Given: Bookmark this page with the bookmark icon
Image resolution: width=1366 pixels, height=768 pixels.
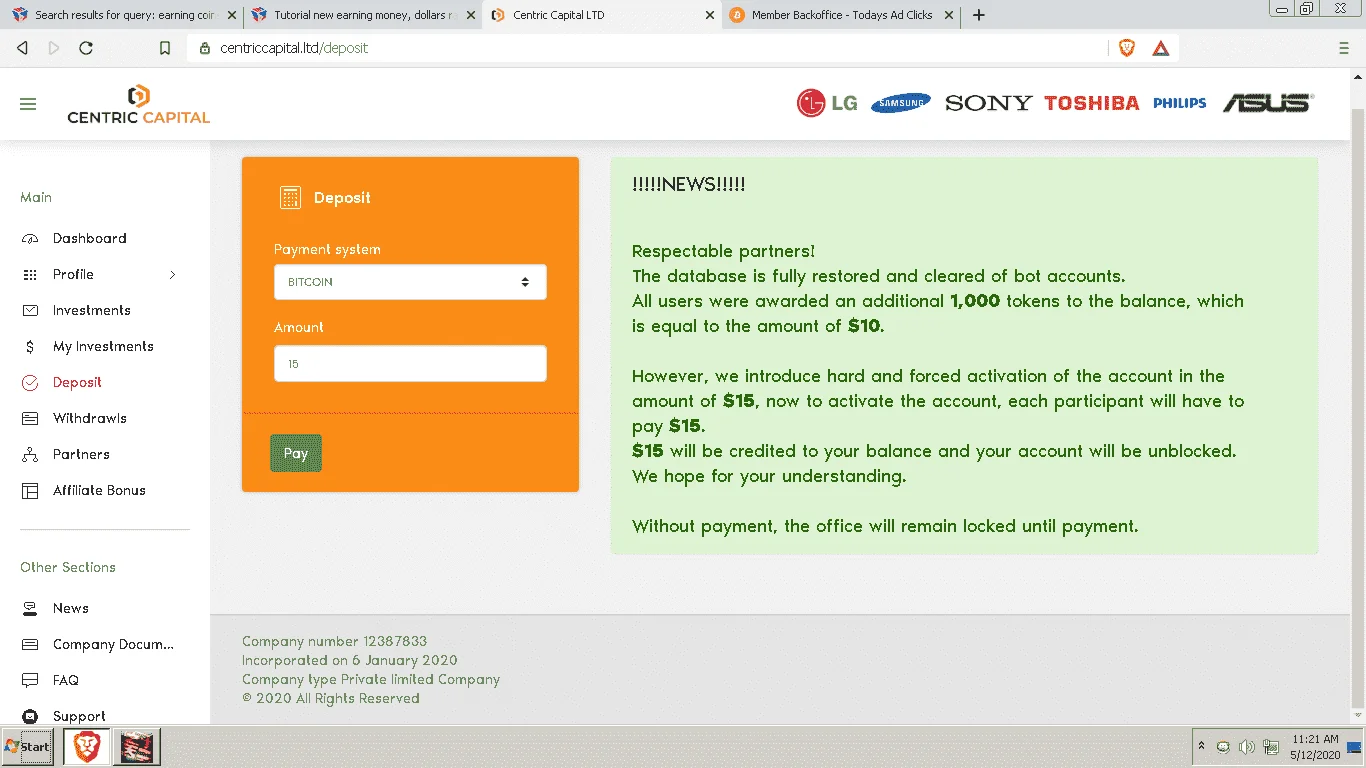Looking at the screenshot, I should [x=166, y=48].
